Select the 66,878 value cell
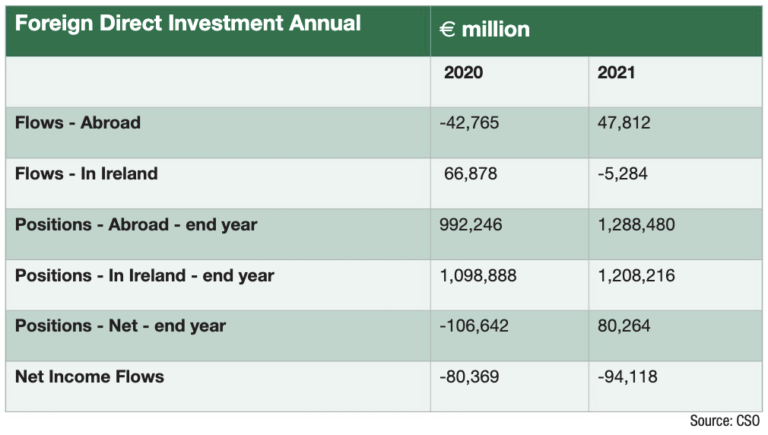The image size is (768, 435). click(x=470, y=174)
